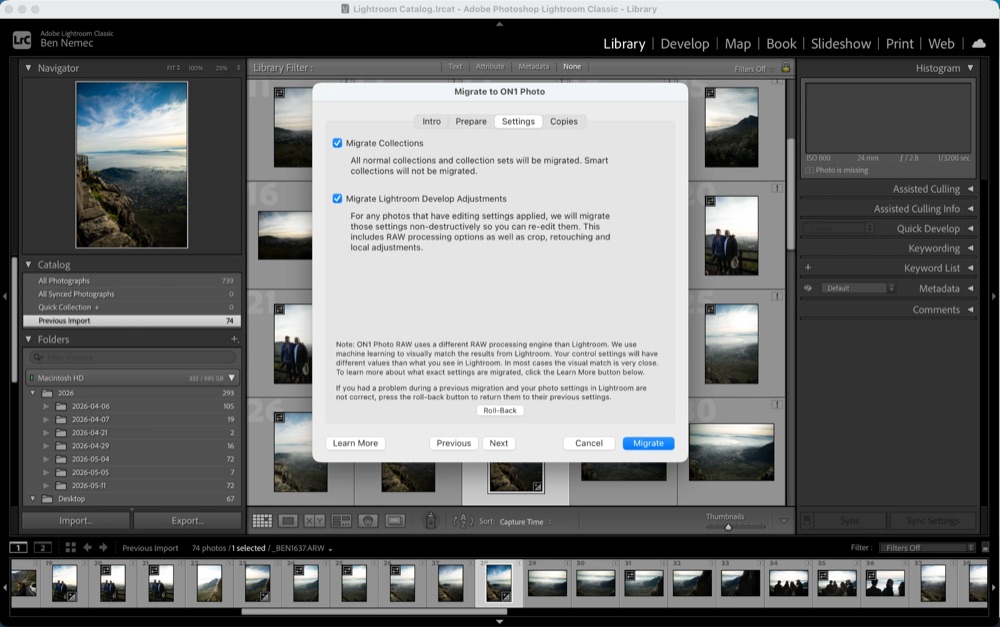The width and height of the screenshot is (1000, 627).
Task: Go back with filmstrip left arrow
Action: (87, 547)
